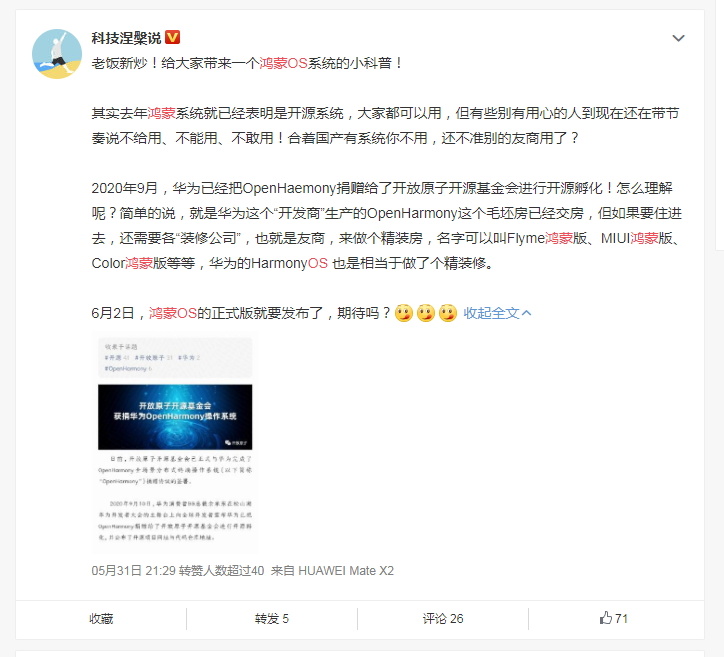Click 鸿蒙OS link in the 6月2日 line
This screenshot has width=724, height=657.
point(173,313)
